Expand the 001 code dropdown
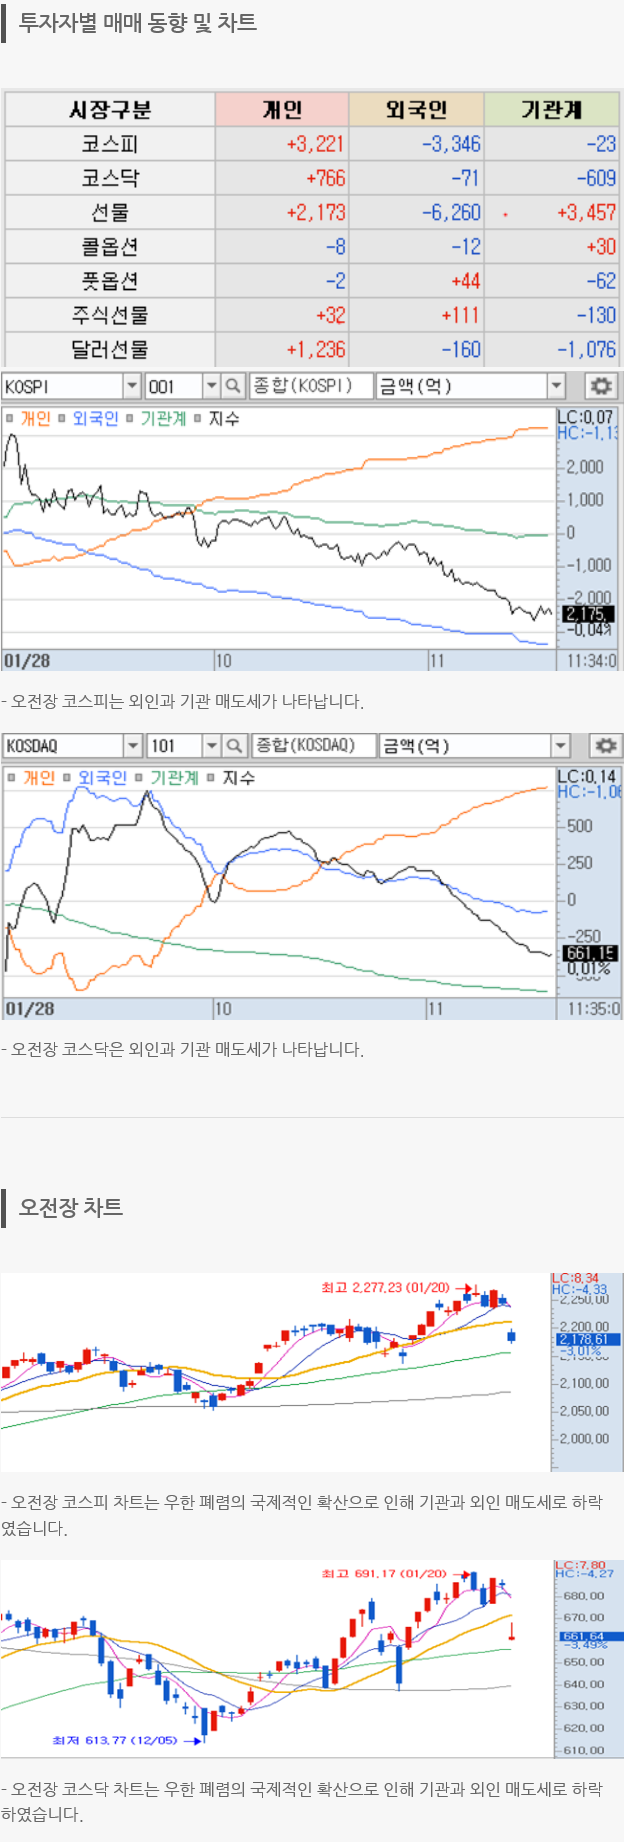 pyautogui.click(x=211, y=386)
